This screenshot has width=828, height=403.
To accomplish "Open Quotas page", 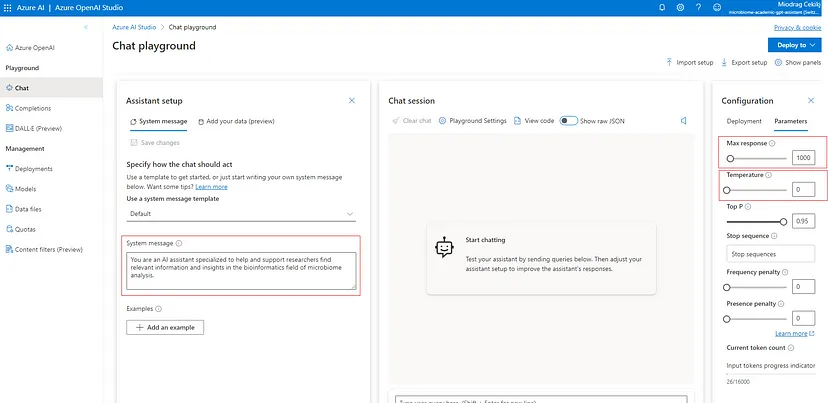I will [21, 230].
